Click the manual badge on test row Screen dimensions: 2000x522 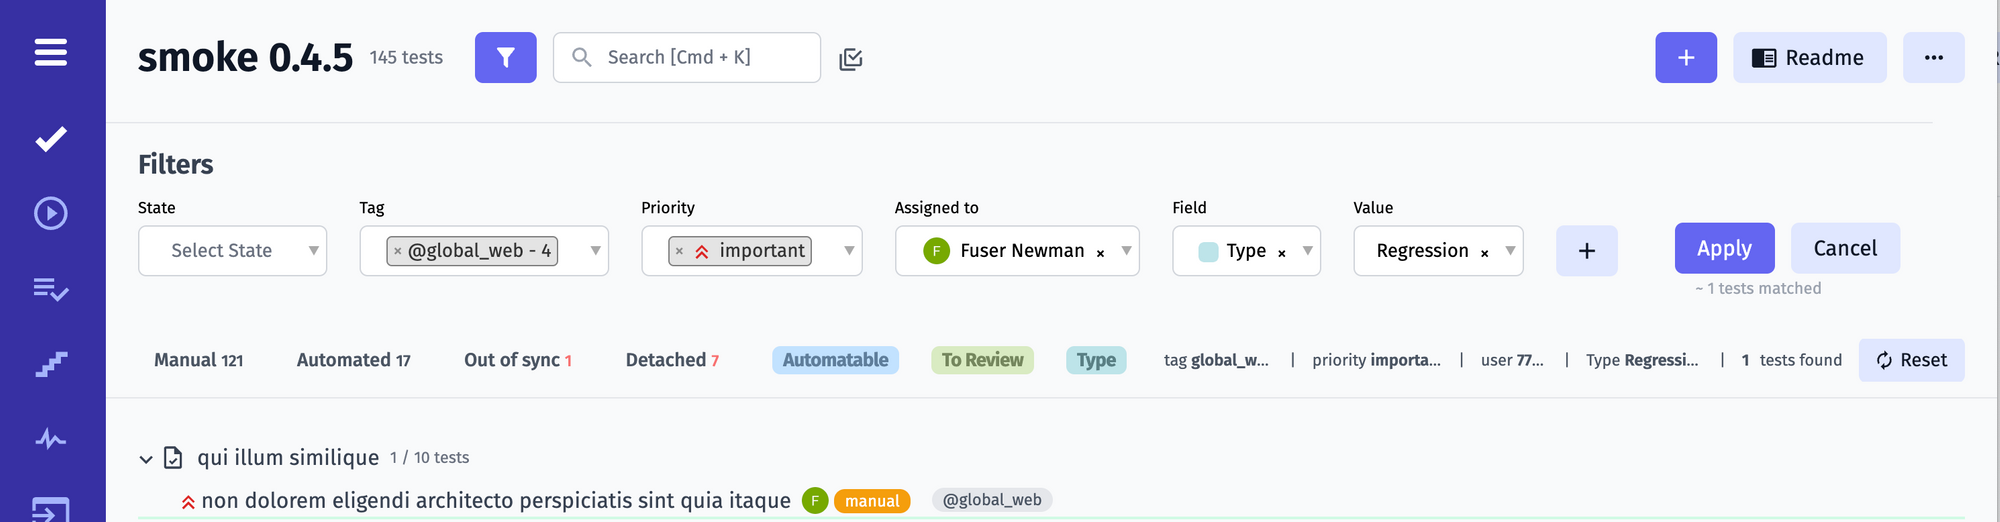[x=872, y=501]
